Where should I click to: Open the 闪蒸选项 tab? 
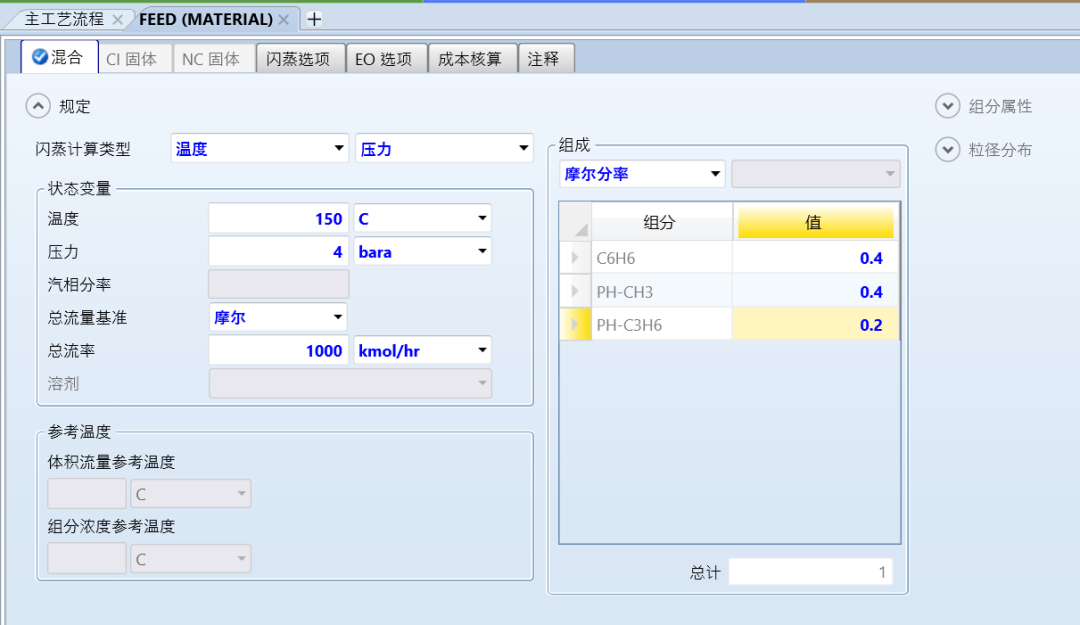pyautogui.click(x=298, y=59)
